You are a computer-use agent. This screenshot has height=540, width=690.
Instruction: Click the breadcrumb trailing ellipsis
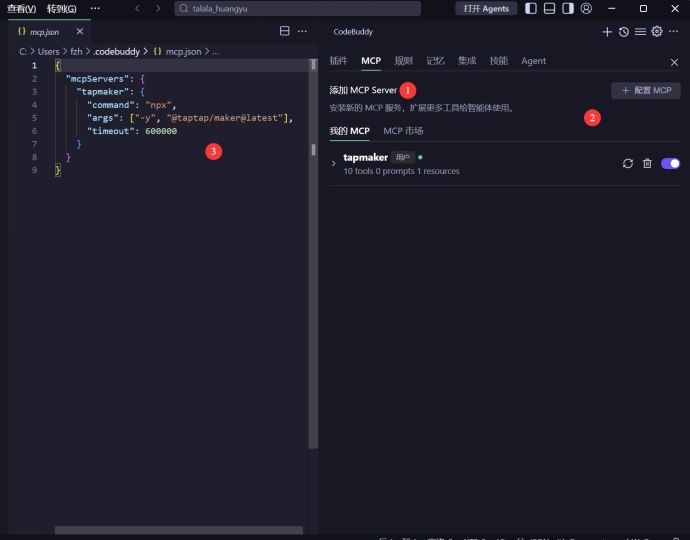click(216, 51)
